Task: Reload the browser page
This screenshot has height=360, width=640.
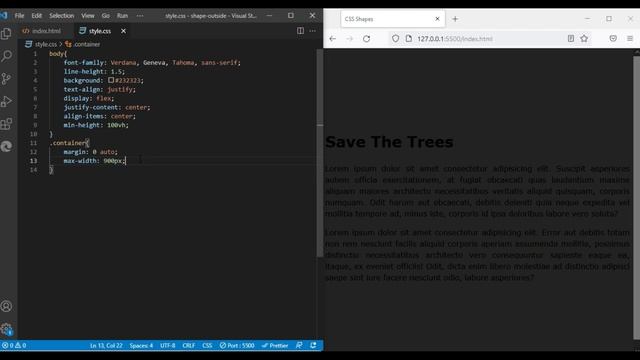Action: pyautogui.click(x=367, y=39)
